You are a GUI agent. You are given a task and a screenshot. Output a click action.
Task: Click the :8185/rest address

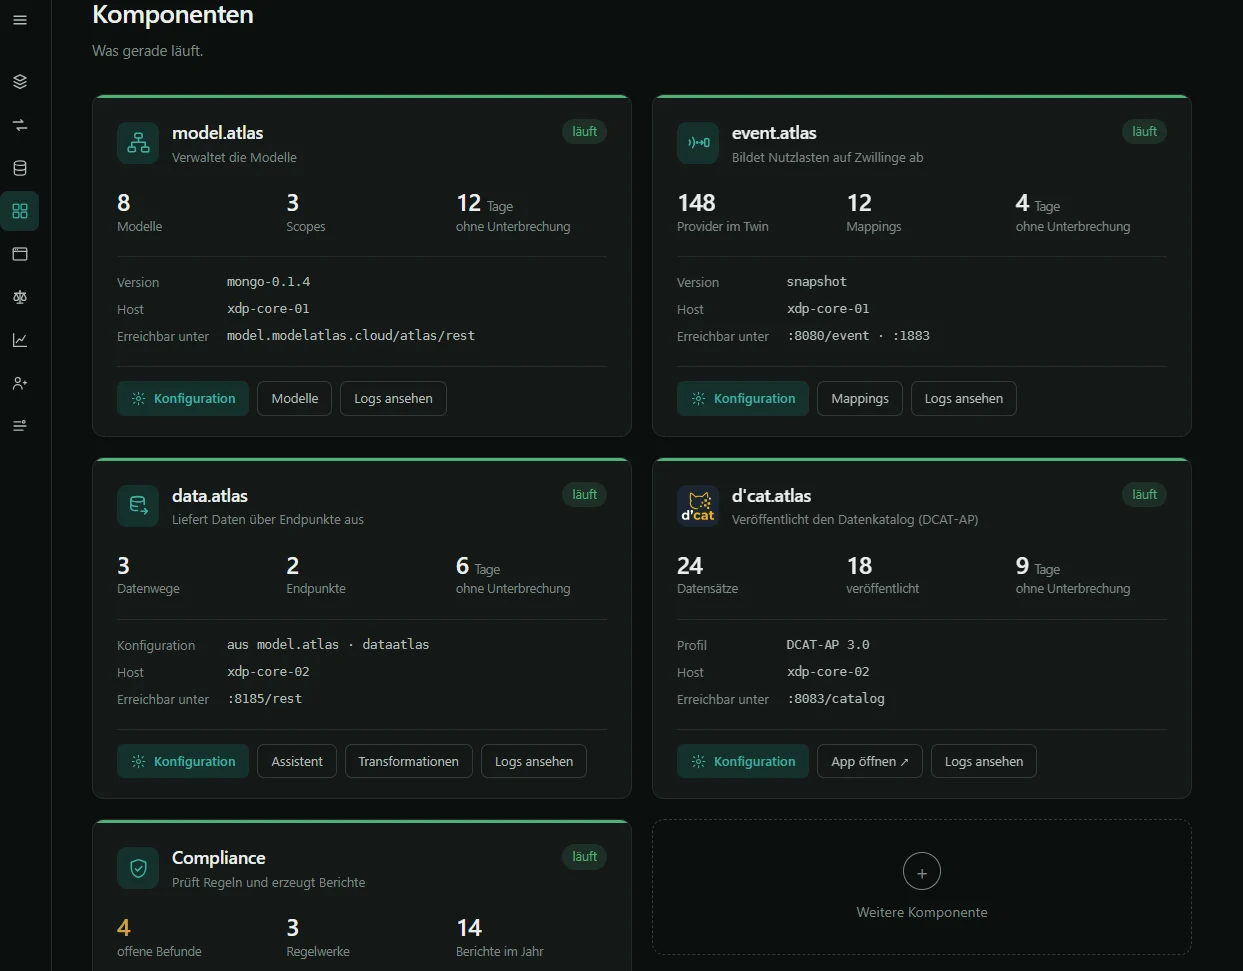coord(265,699)
